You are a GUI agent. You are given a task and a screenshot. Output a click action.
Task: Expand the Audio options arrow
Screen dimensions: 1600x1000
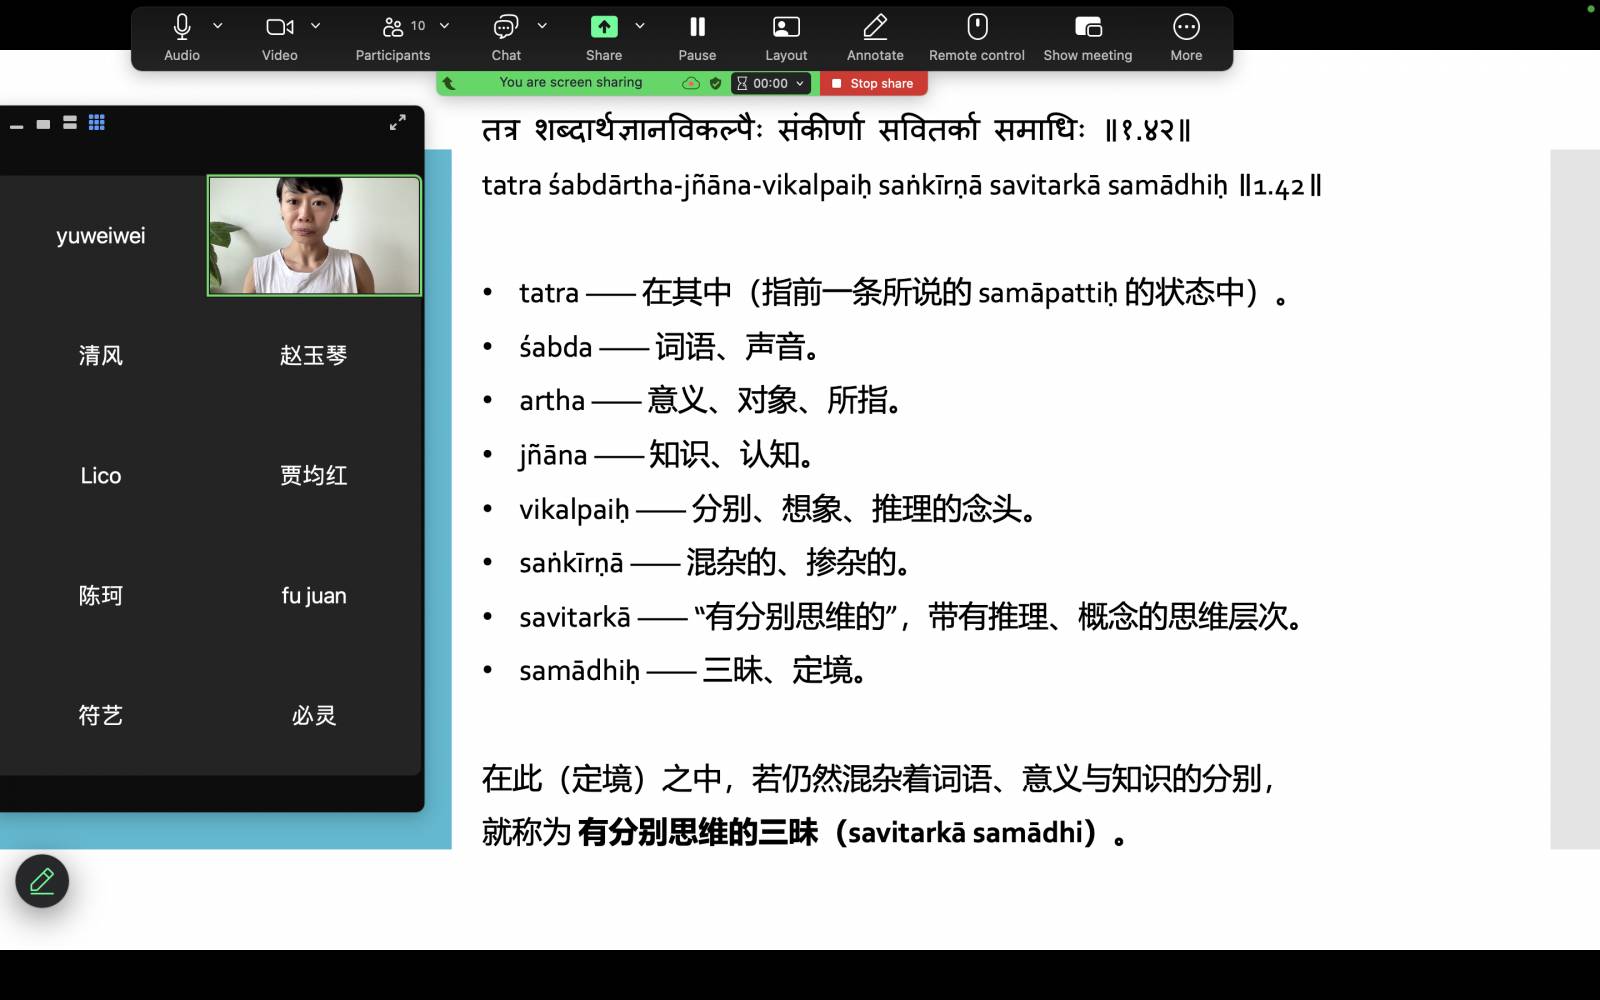coord(218,26)
